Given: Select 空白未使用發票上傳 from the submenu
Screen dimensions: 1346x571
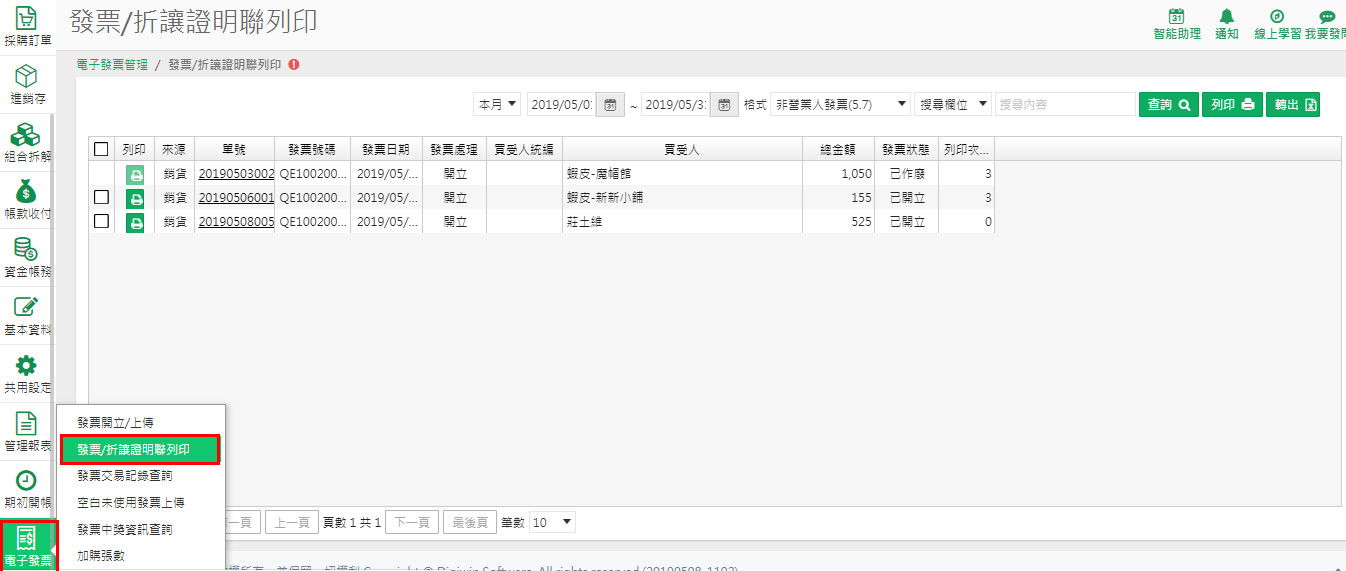Looking at the screenshot, I should tap(140, 502).
